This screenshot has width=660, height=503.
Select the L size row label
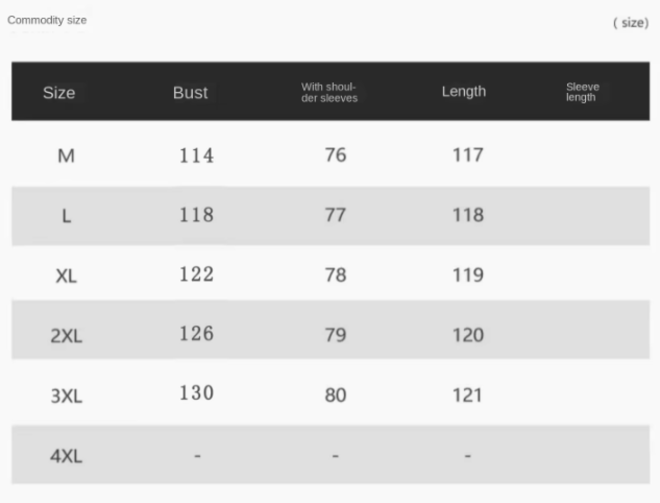pos(66,216)
